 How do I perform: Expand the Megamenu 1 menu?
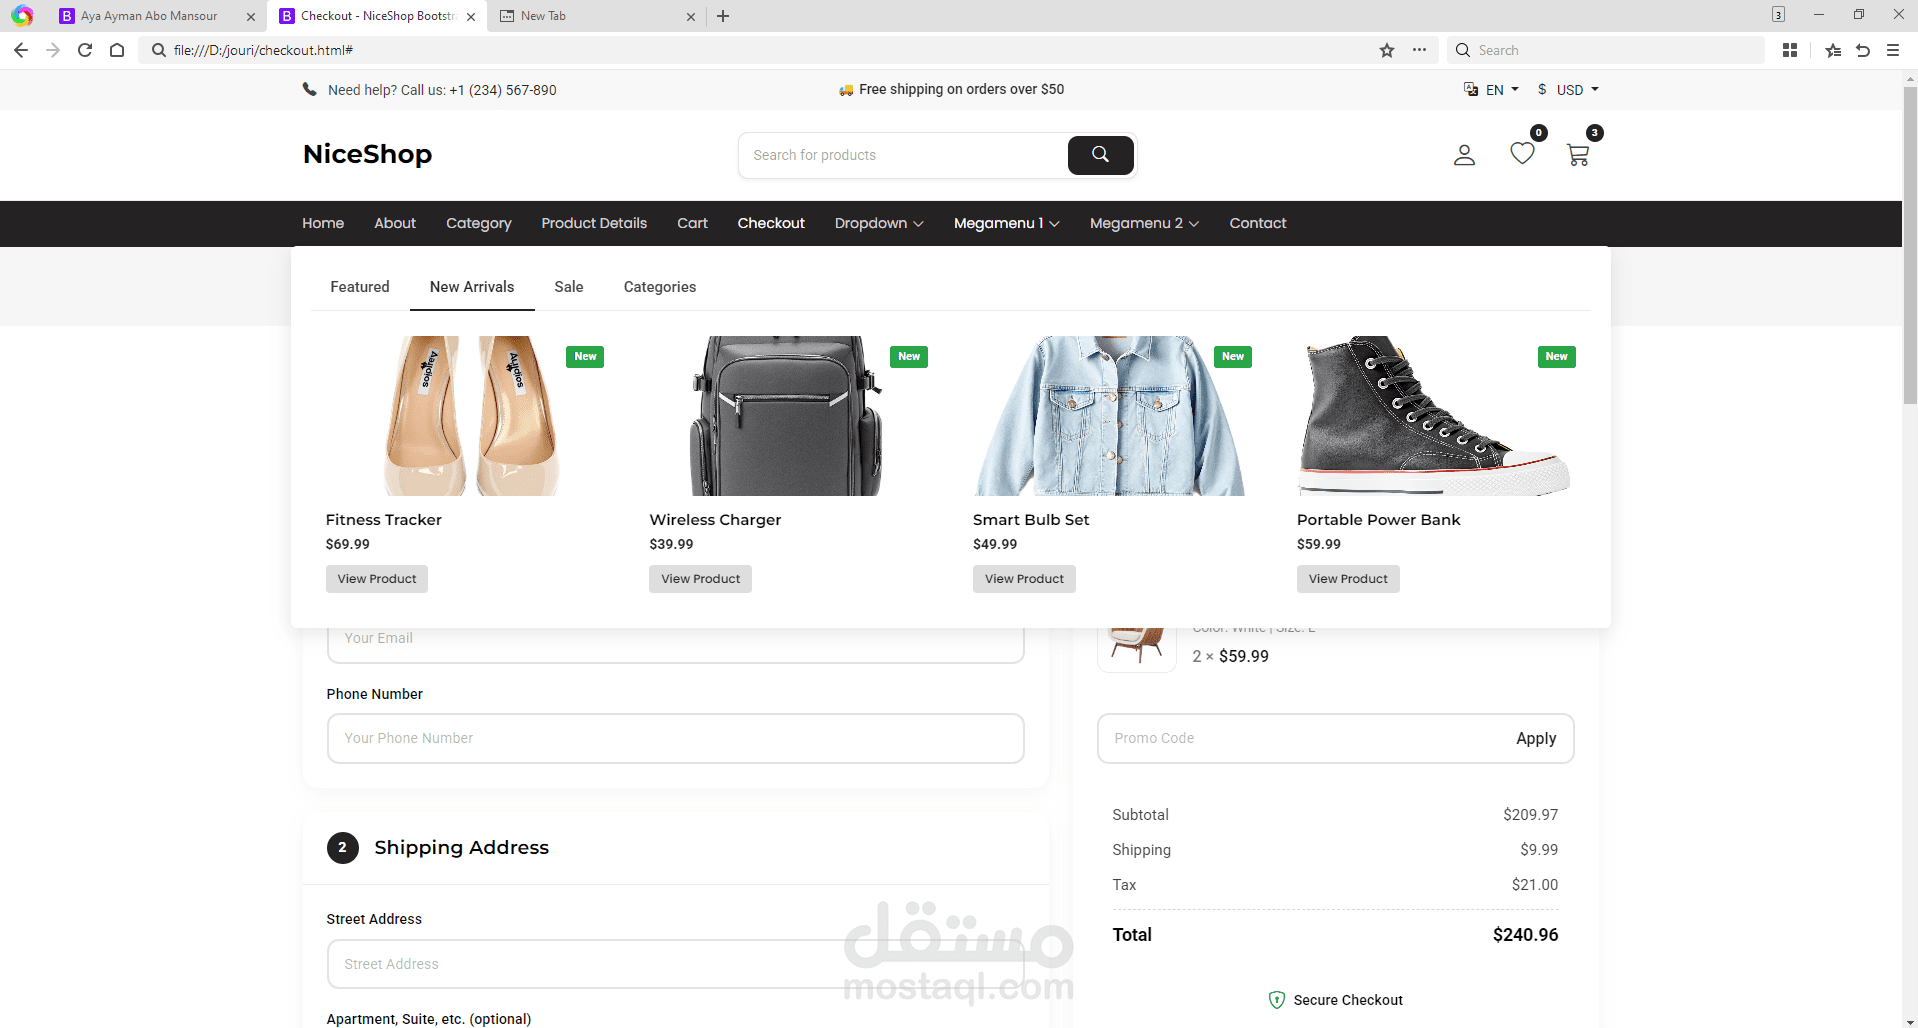[x=1007, y=223]
